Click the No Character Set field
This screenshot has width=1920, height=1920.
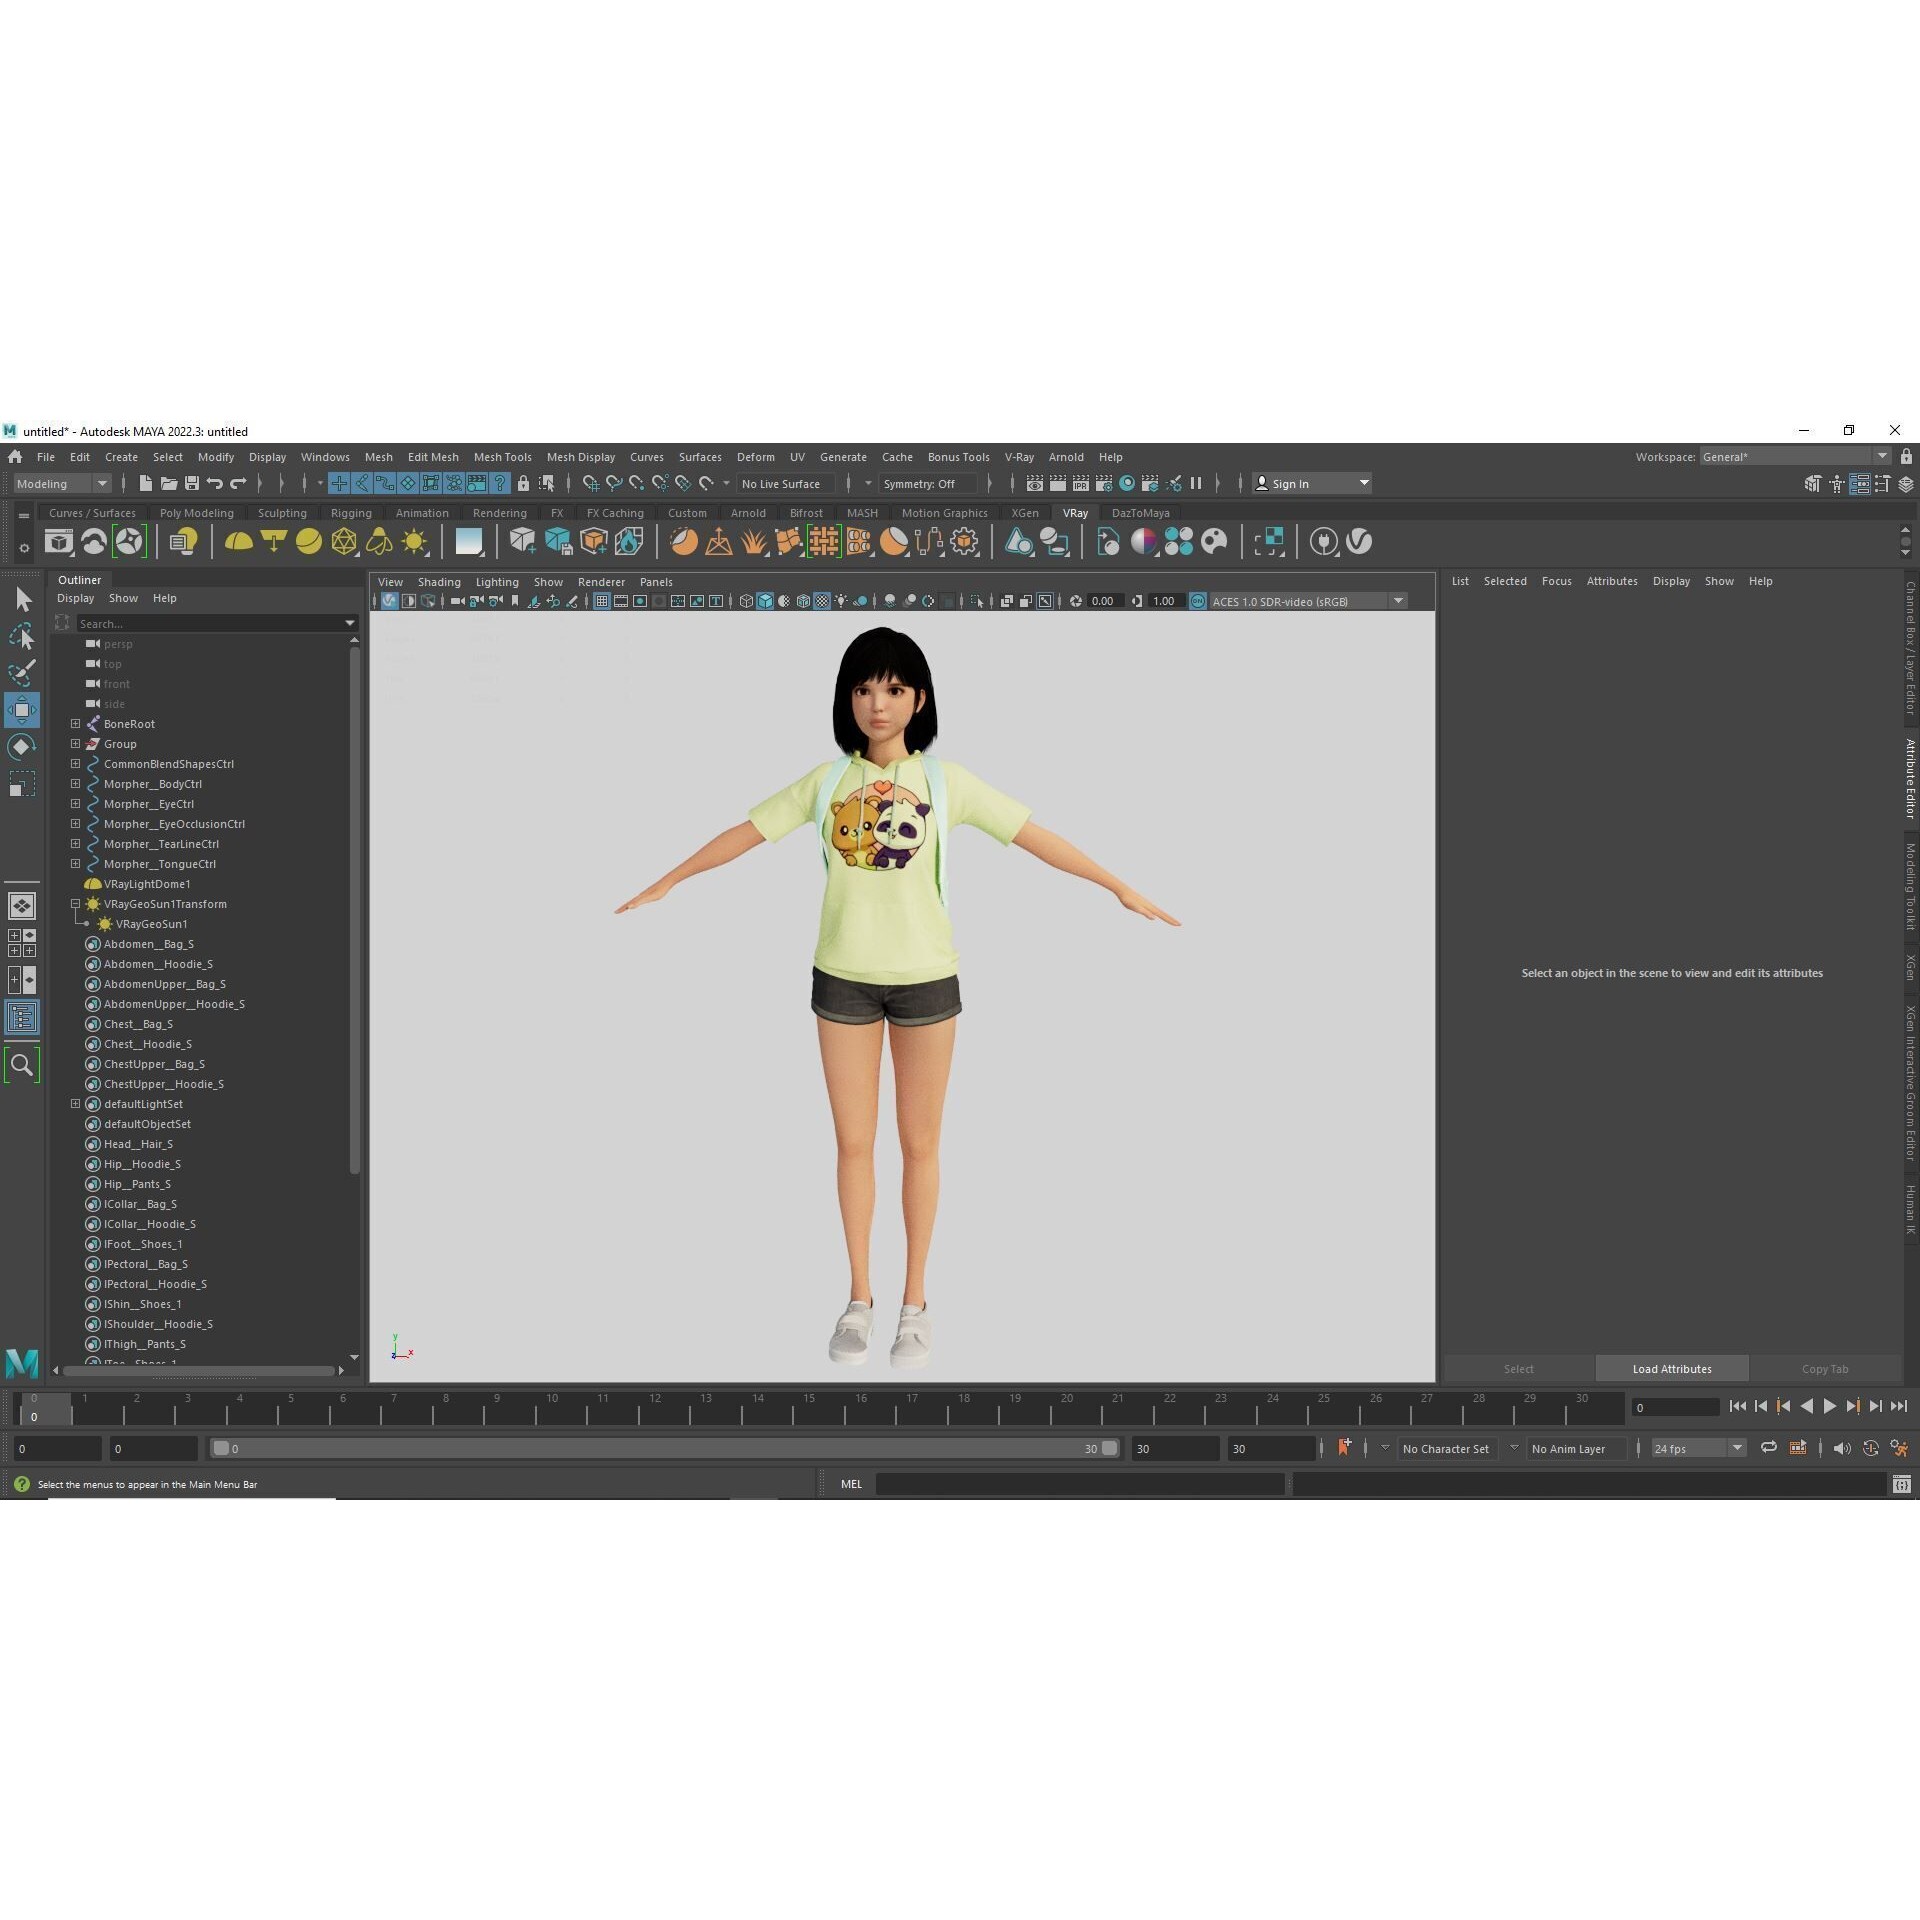tap(1446, 1448)
